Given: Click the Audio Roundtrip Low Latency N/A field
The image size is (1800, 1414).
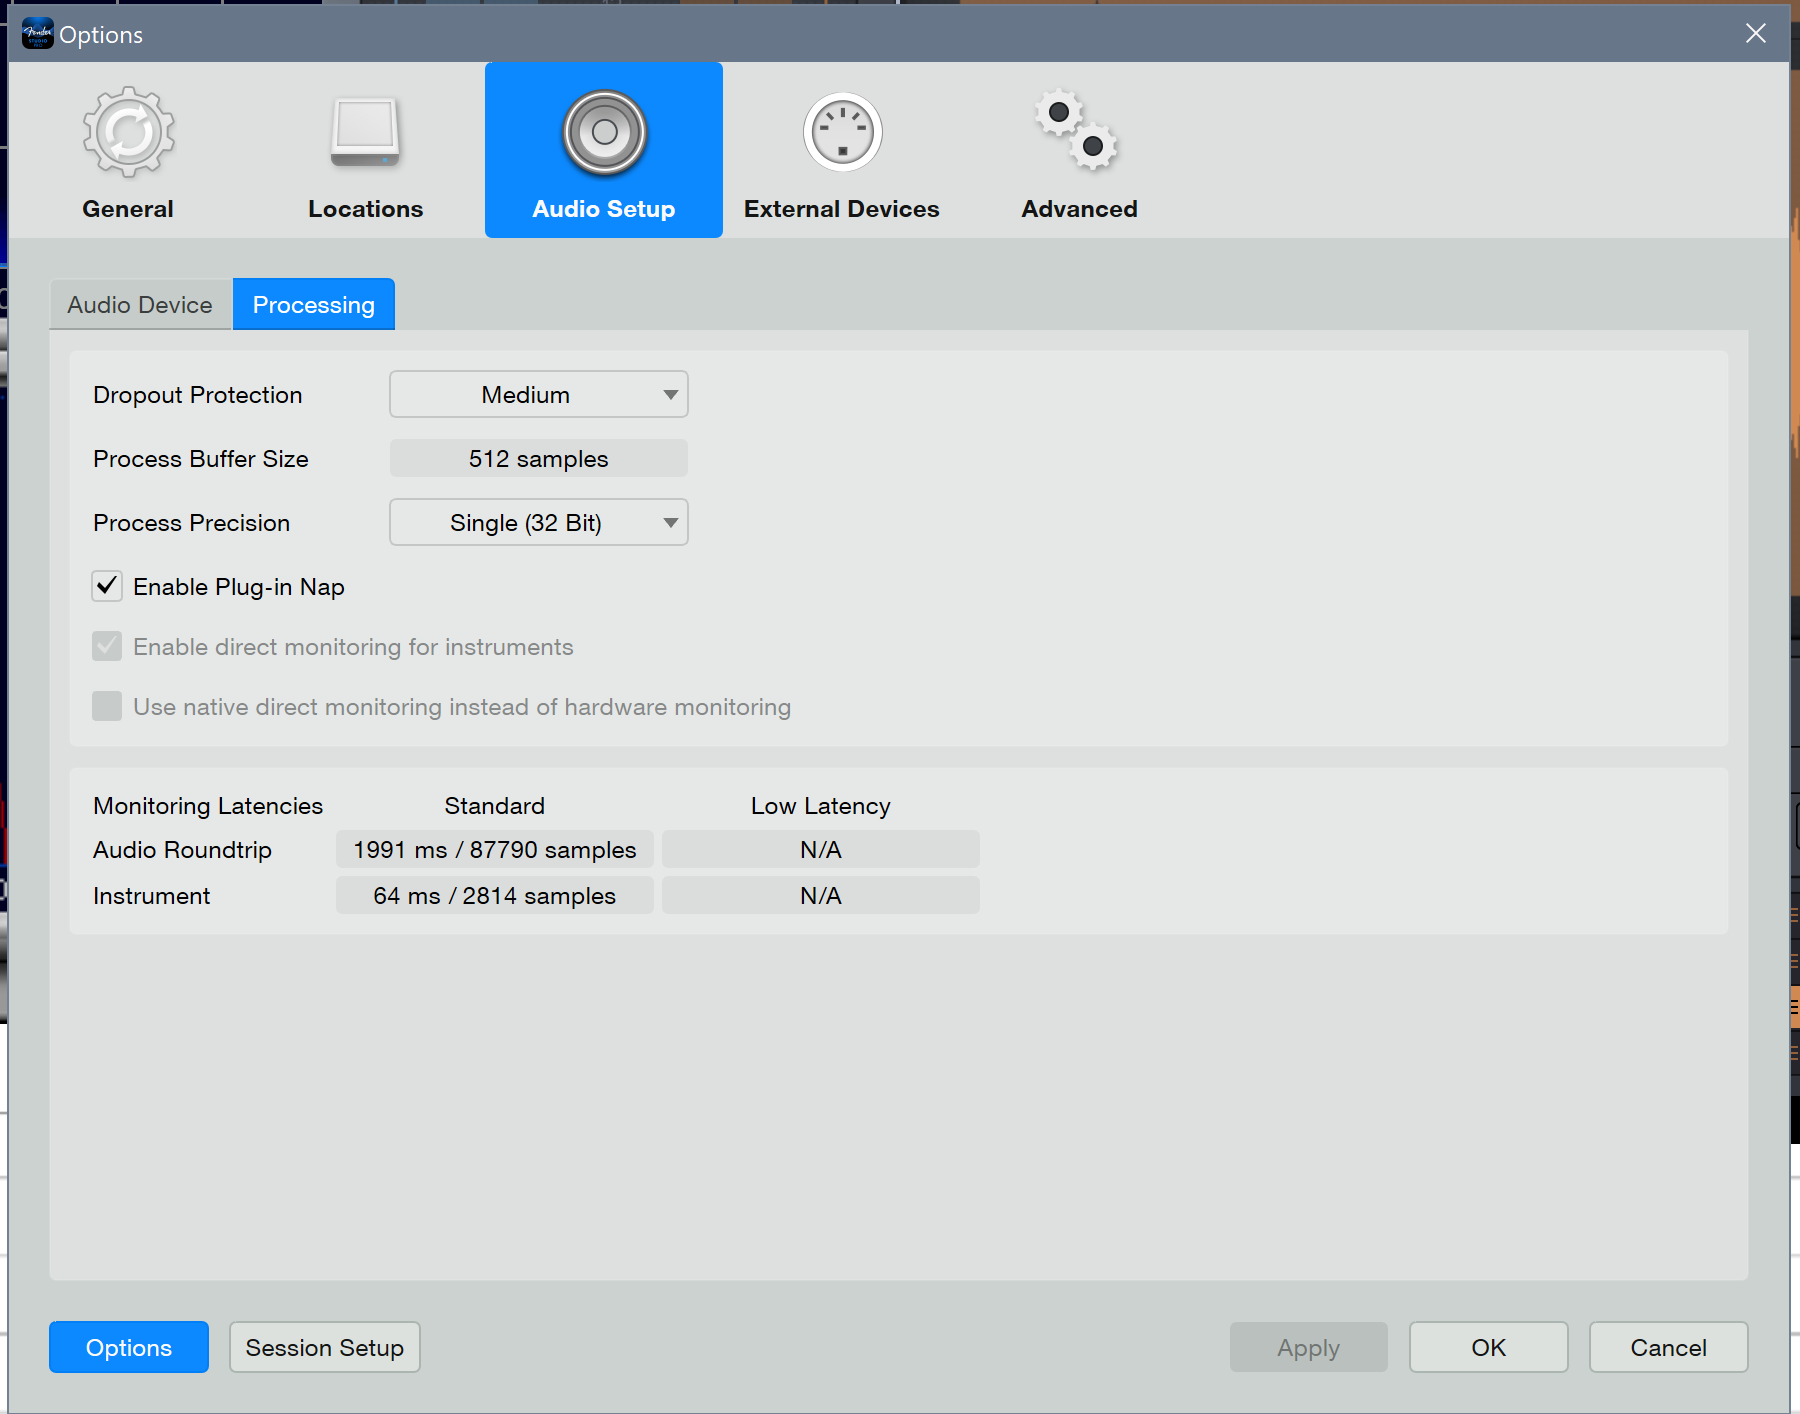Looking at the screenshot, I should click(x=821, y=850).
